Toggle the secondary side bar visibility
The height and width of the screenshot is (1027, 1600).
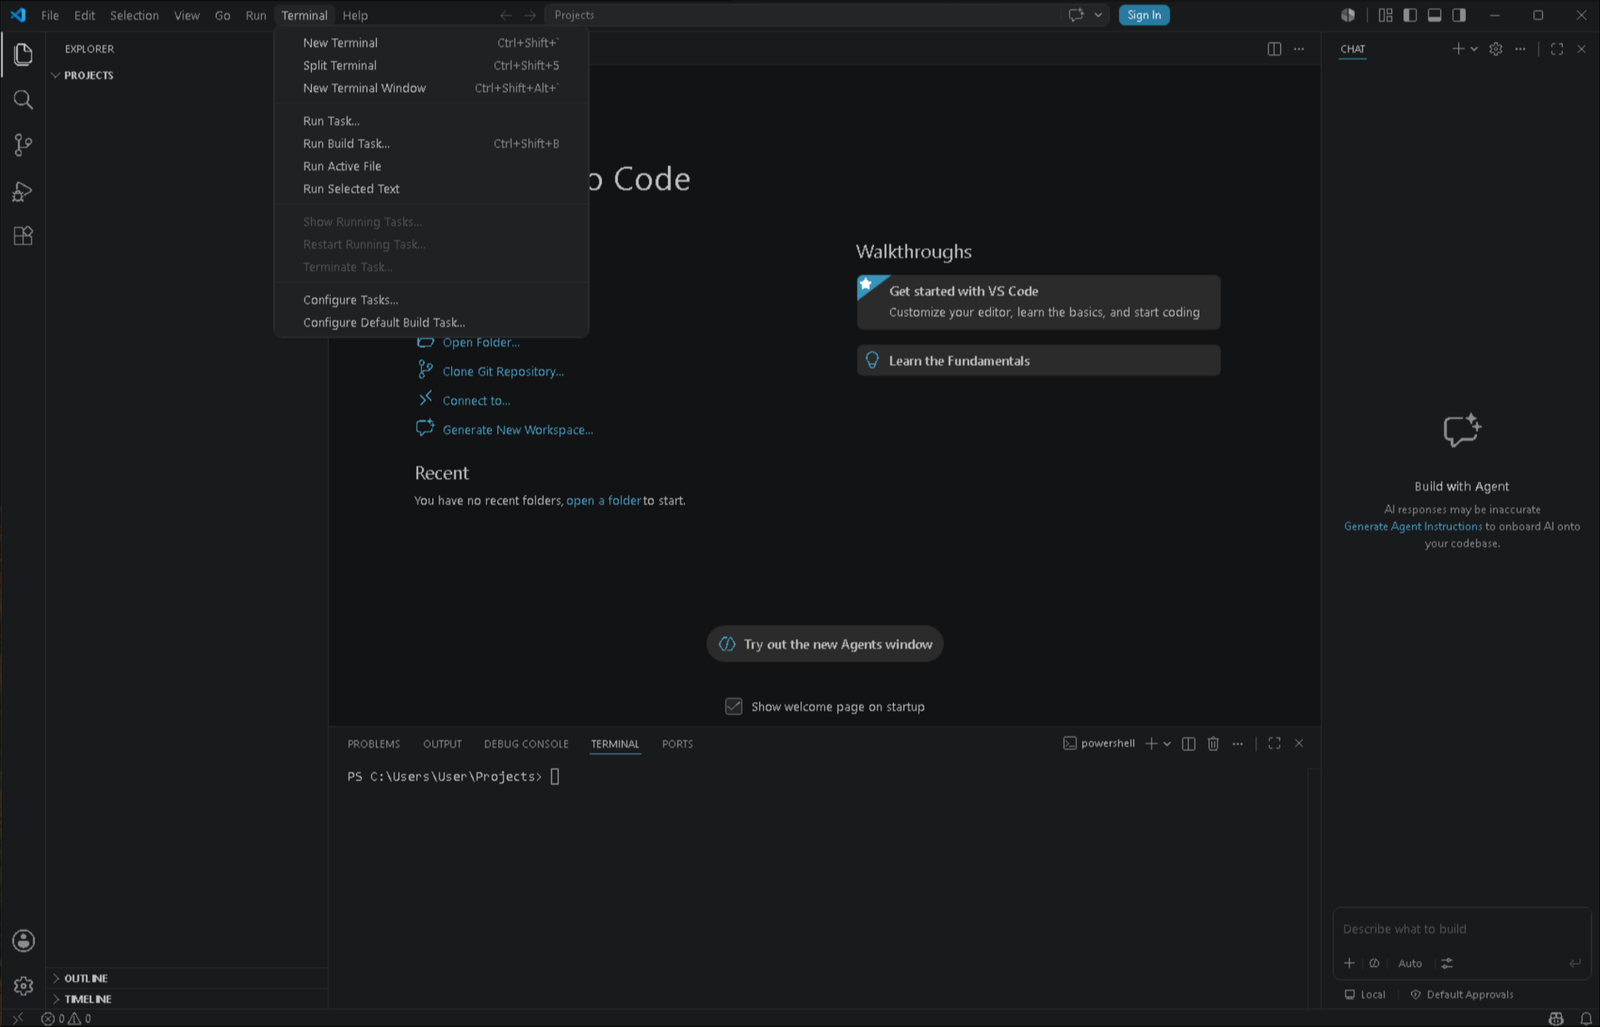[1459, 15]
